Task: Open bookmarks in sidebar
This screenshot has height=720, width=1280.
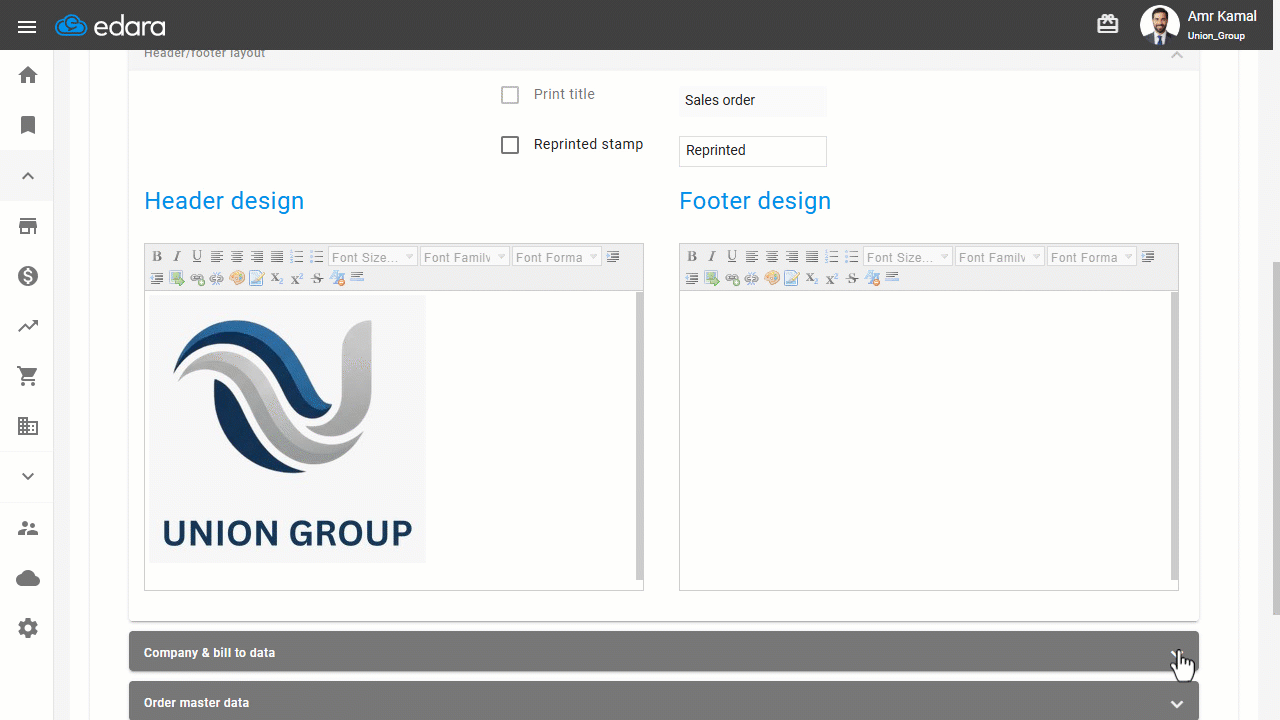Action: click(28, 125)
